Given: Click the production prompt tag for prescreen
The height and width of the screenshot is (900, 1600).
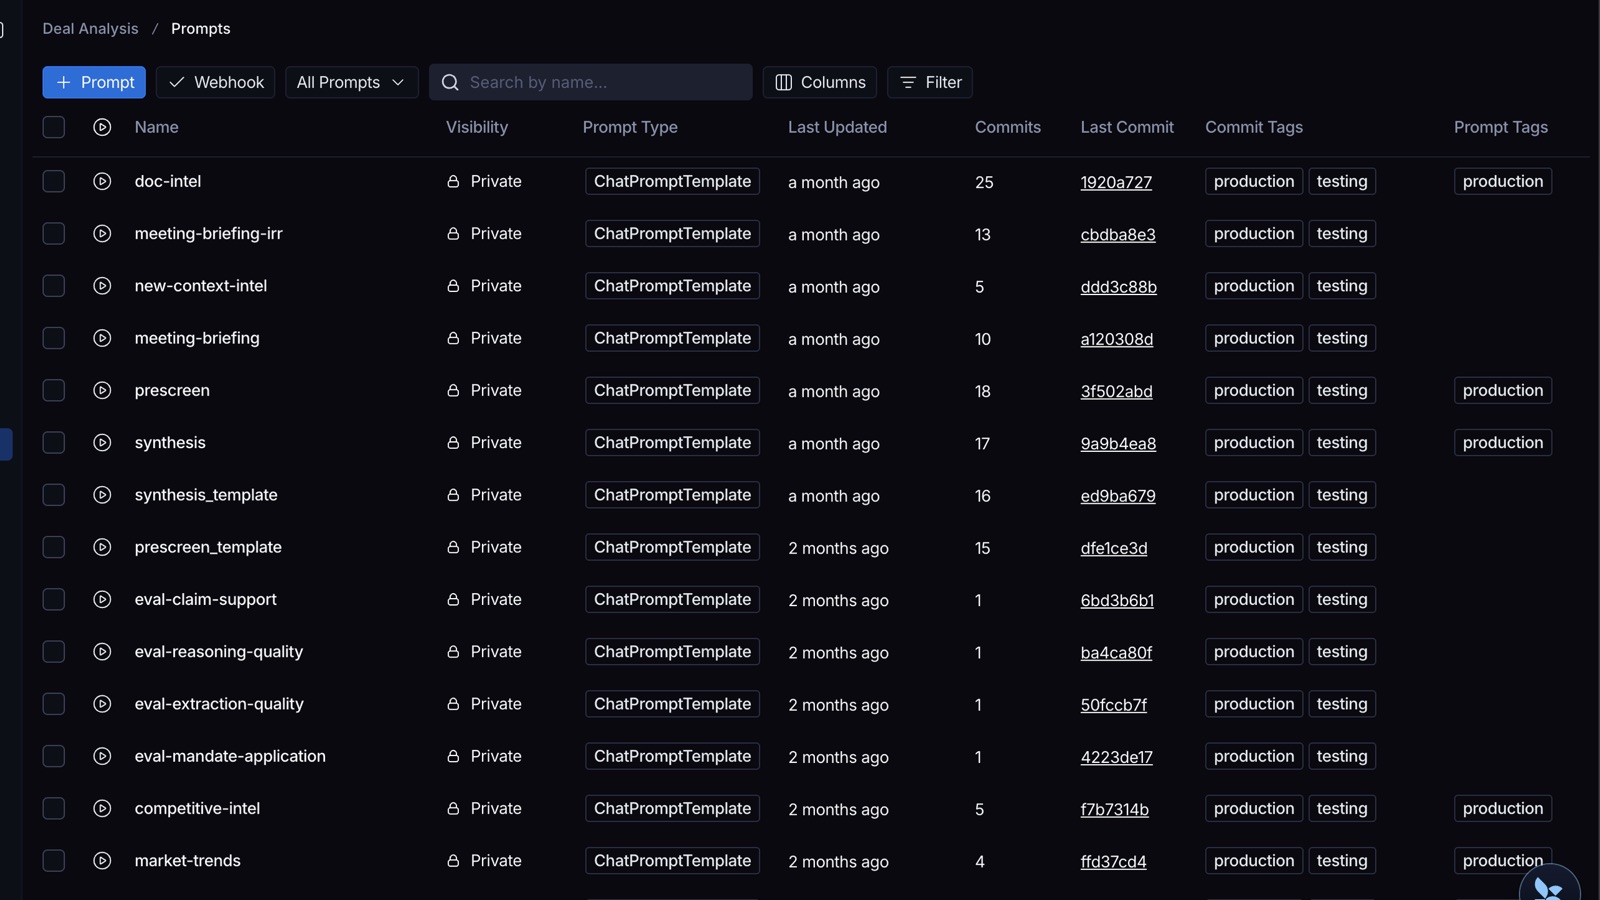Looking at the screenshot, I should [1503, 390].
